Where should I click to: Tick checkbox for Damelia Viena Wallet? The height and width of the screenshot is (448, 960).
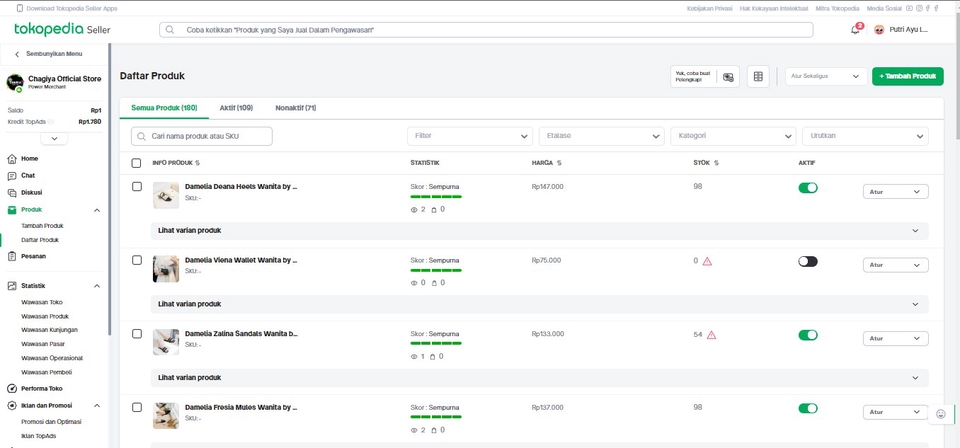(x=137, y=260)
